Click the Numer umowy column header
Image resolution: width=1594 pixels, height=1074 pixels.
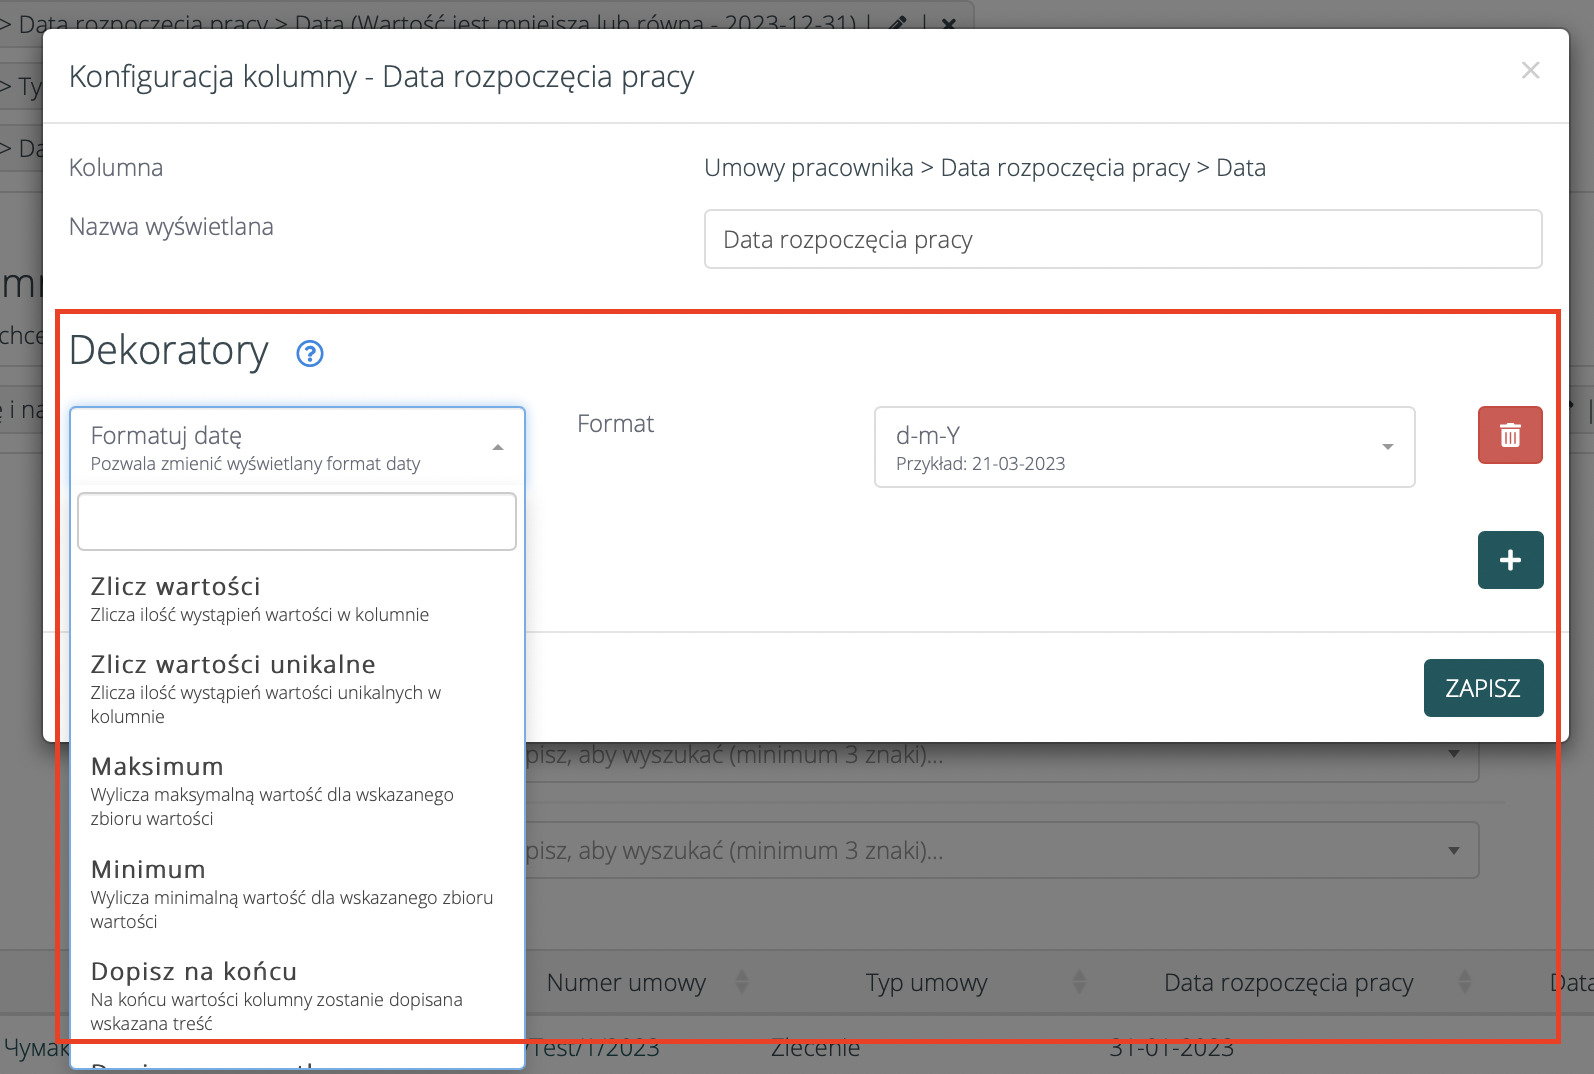[626, 983]
